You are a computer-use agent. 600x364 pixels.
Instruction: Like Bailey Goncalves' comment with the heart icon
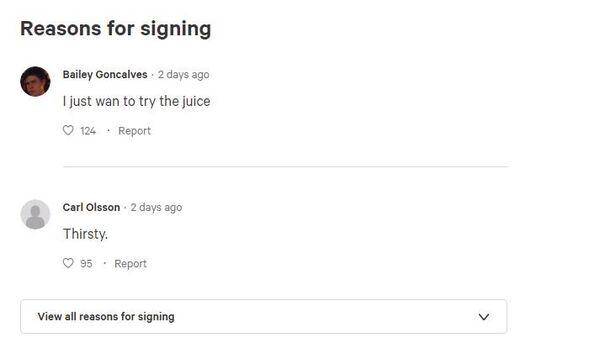tap(68, 131)
